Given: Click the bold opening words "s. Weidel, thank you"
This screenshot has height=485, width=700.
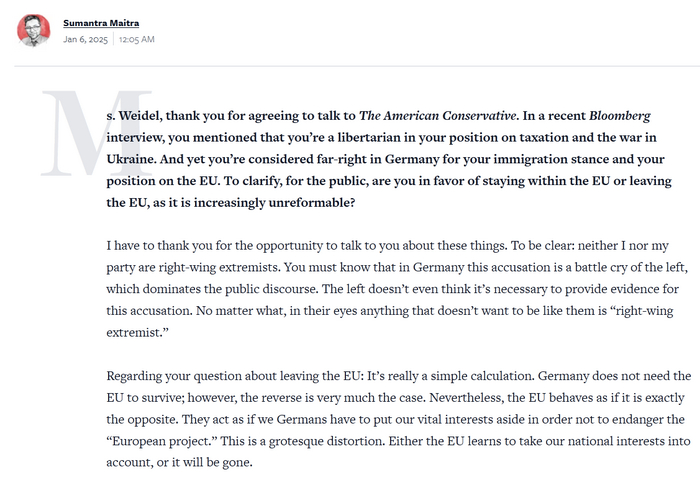Looking at the screenshot, I should pyautogui.click(x=163, y=115).
